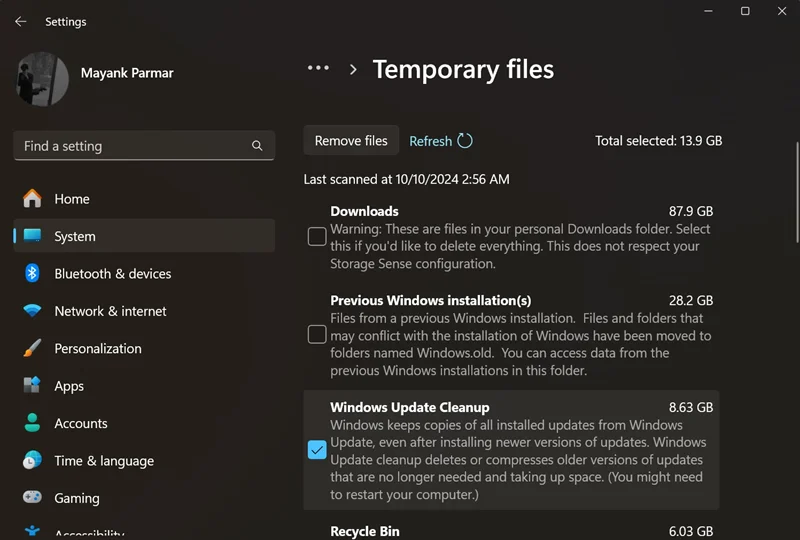Click the Time & language globe icon
Screen dimensions: 800x540
click(x=32, y=460)
